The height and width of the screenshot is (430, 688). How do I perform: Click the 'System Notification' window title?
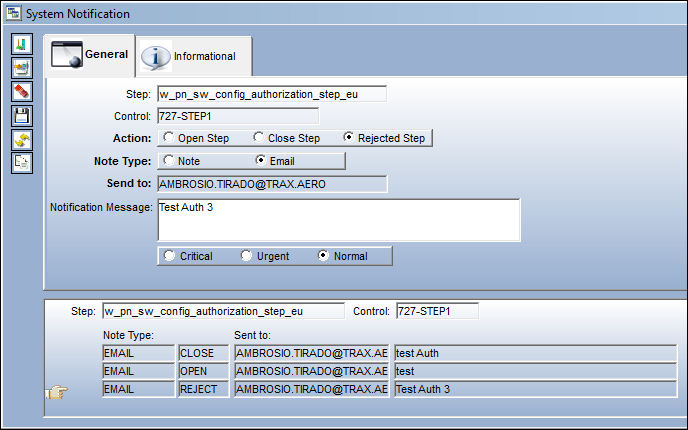[x=78, y=14]
